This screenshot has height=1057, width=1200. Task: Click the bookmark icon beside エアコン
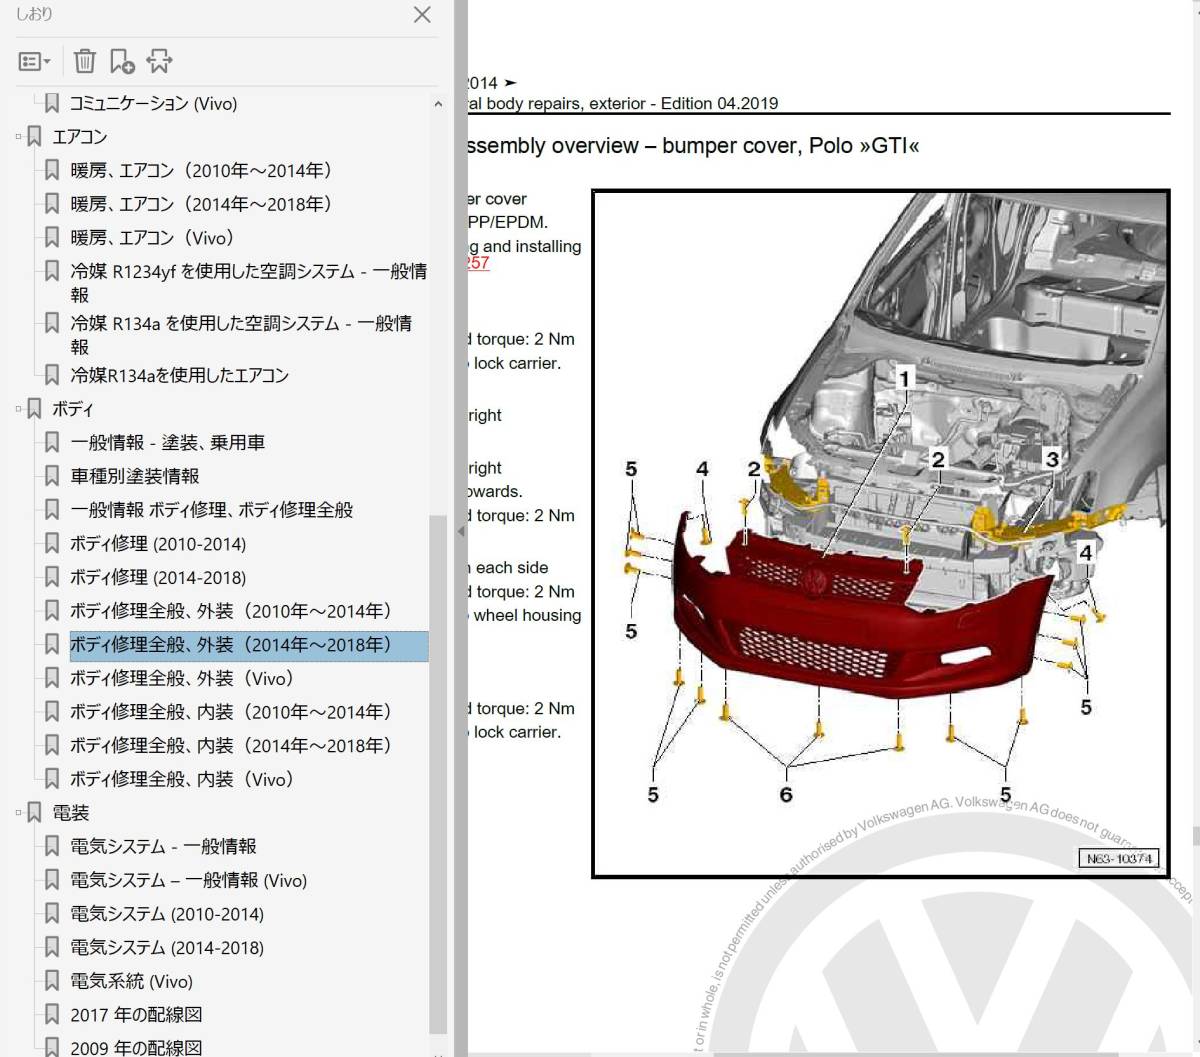(x=34, y=137)
